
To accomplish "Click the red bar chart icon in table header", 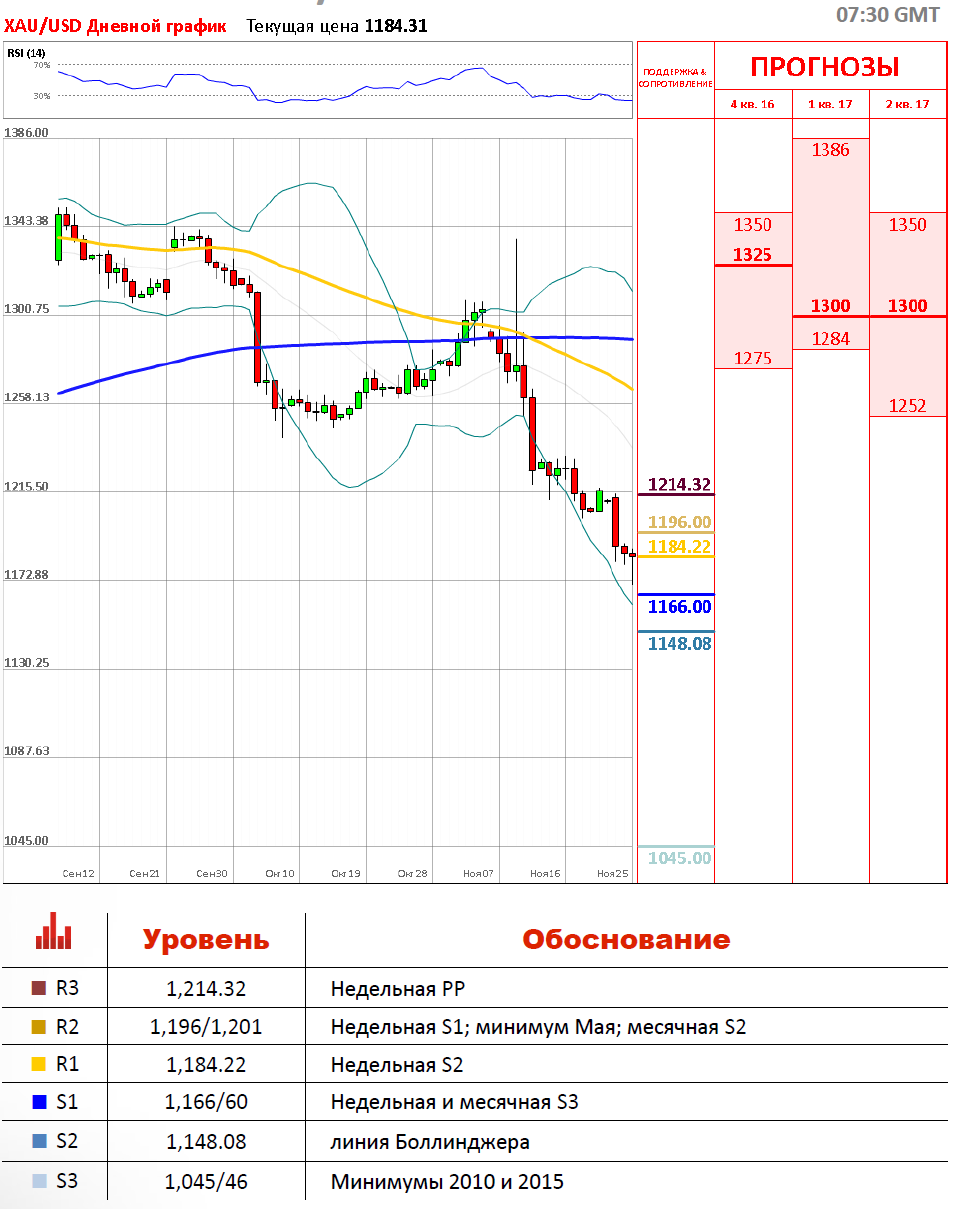I will [53, 930].
